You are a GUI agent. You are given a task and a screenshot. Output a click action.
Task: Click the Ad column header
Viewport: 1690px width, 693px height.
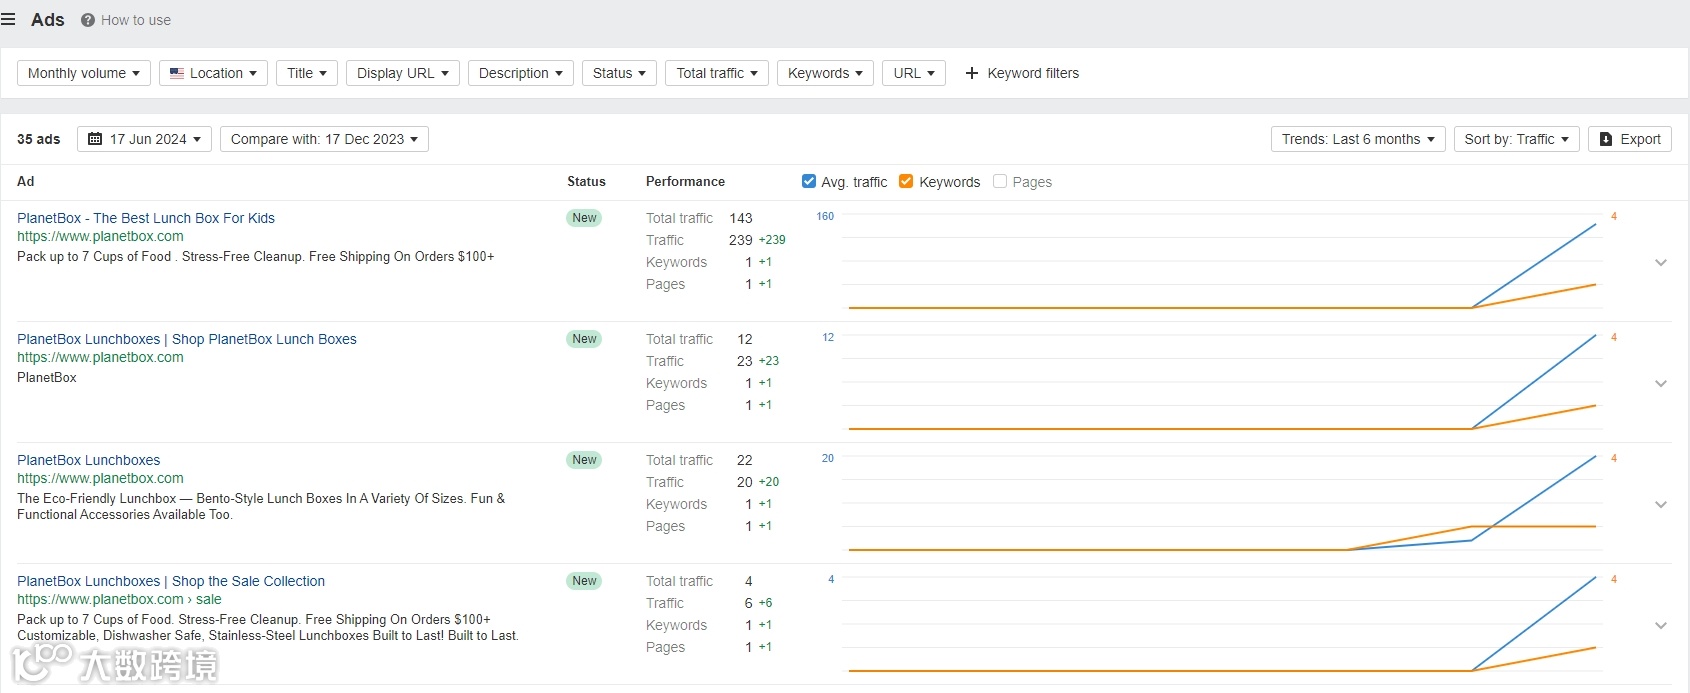click(26, 181)
